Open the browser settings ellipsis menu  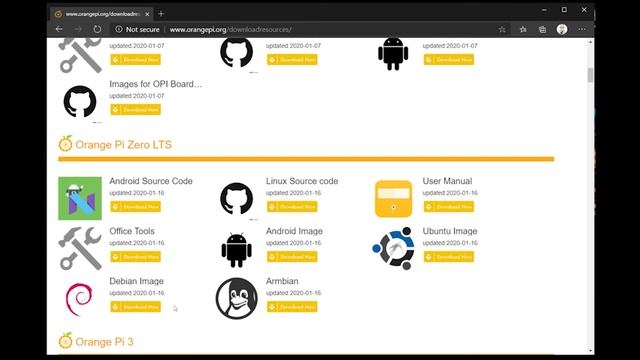tap(582, 29)
